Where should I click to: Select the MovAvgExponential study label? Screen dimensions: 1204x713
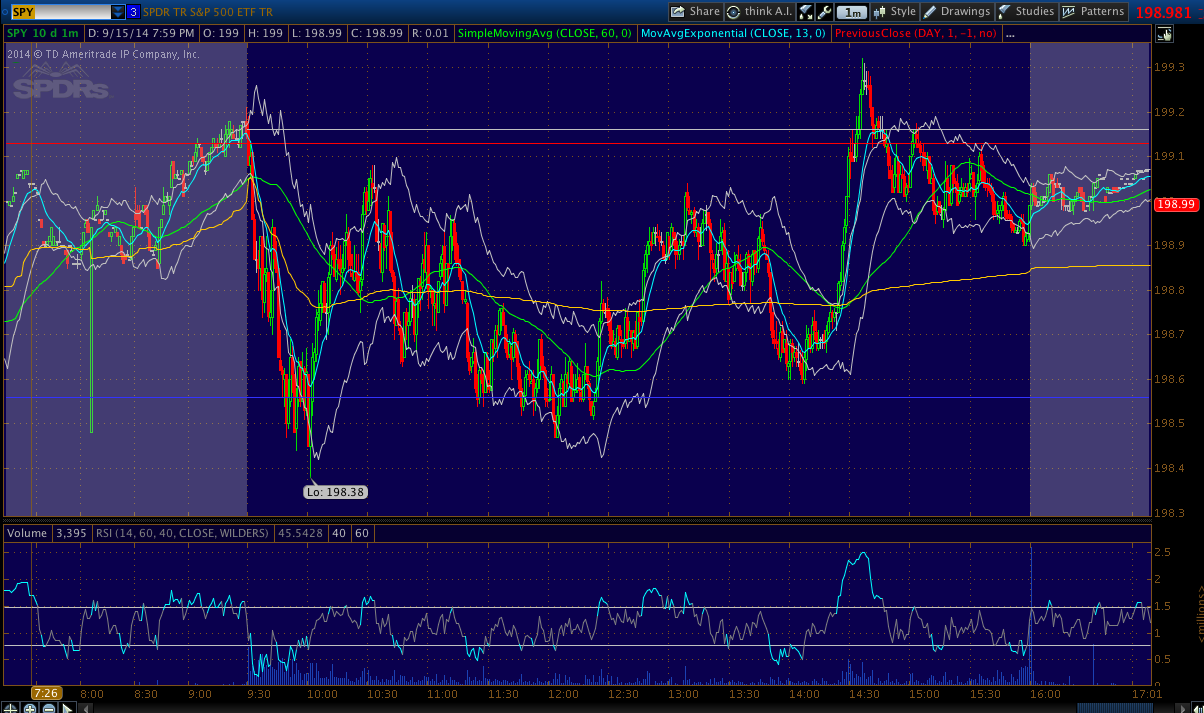click(733, 34)
